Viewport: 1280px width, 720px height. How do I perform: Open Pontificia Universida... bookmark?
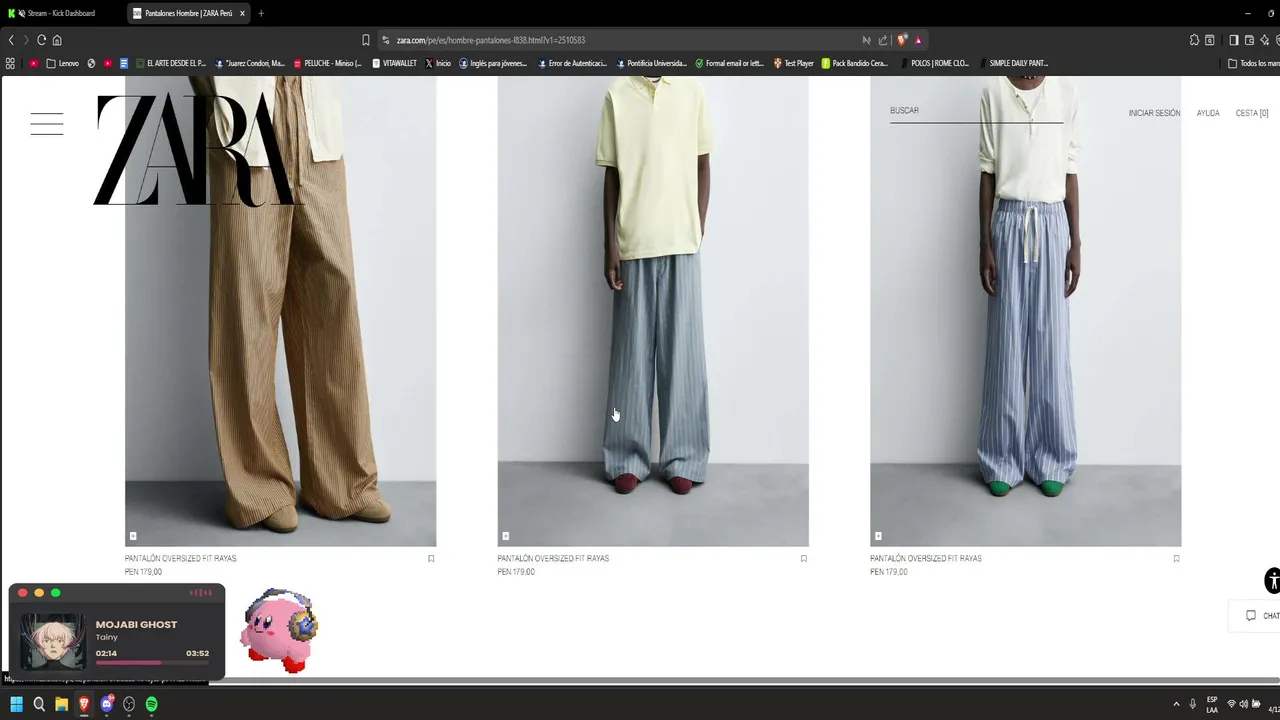pyautogui.click(x=651, y=63)
